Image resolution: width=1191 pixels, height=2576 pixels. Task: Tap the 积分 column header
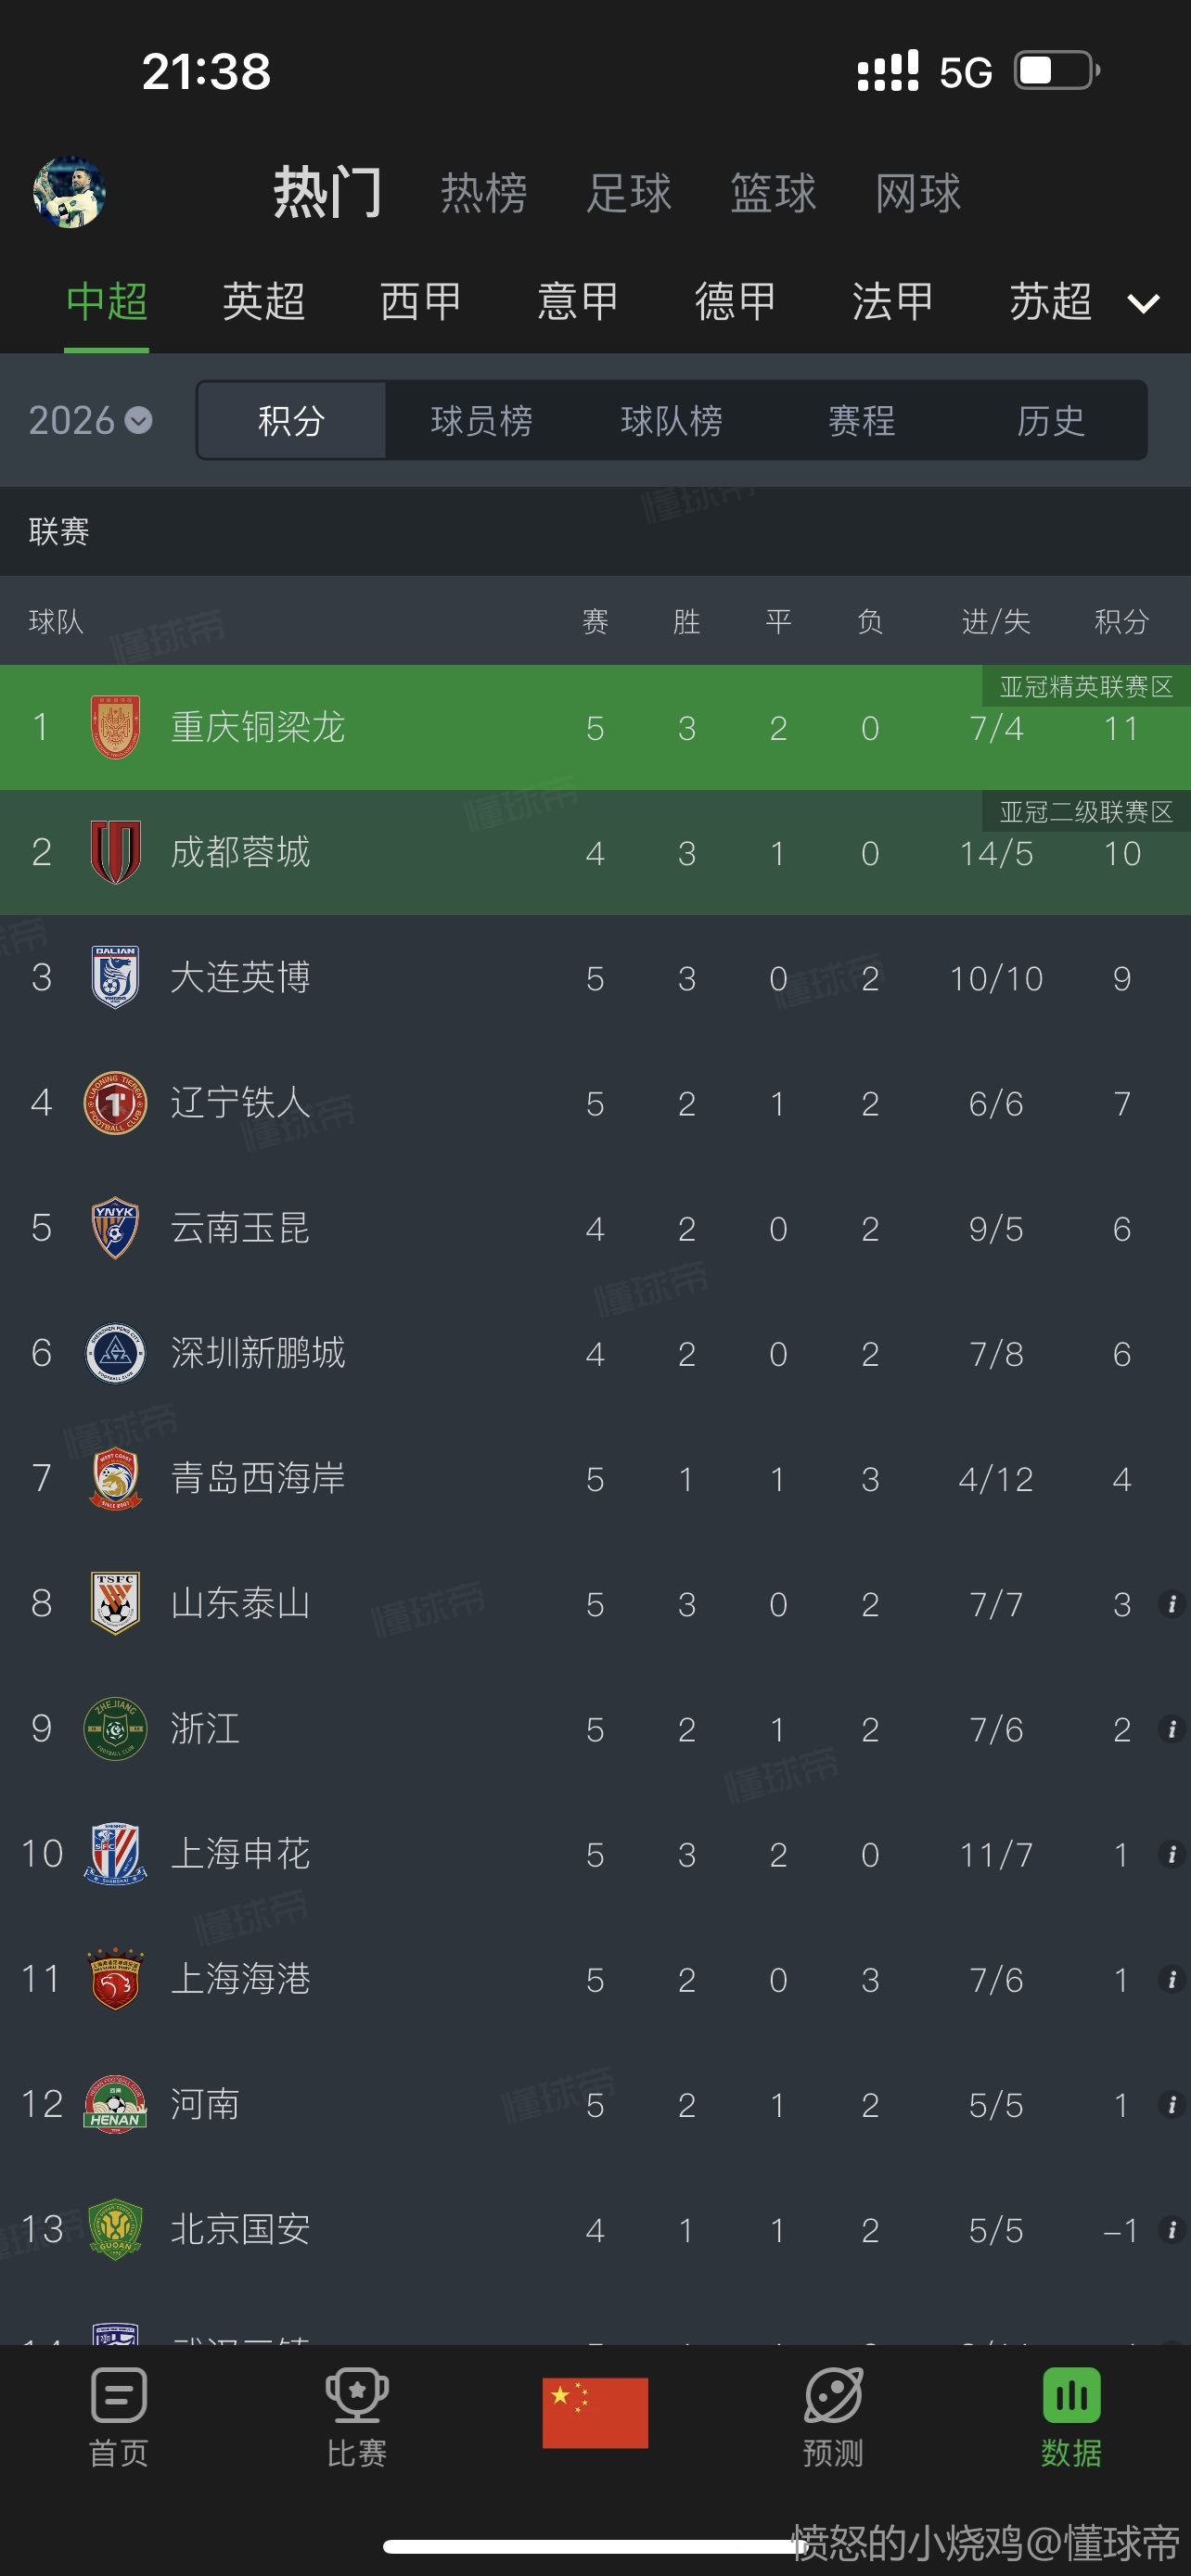[x=1121, y=621]
